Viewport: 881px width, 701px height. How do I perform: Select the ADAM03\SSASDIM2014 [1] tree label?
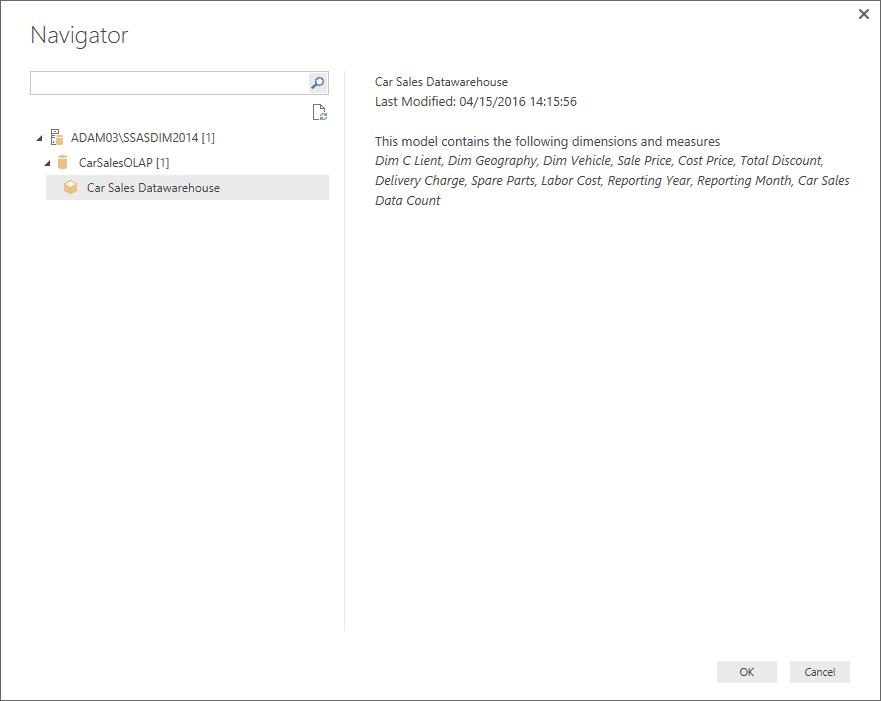pyautogui.click(x=143, y=138)
